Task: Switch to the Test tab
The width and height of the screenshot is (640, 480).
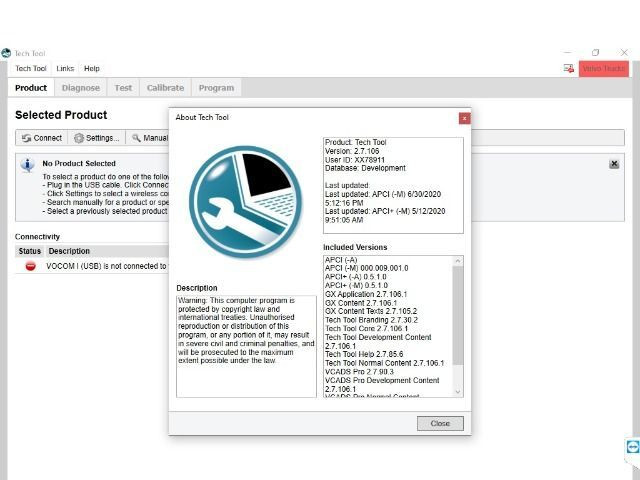Action: point(123,88)
